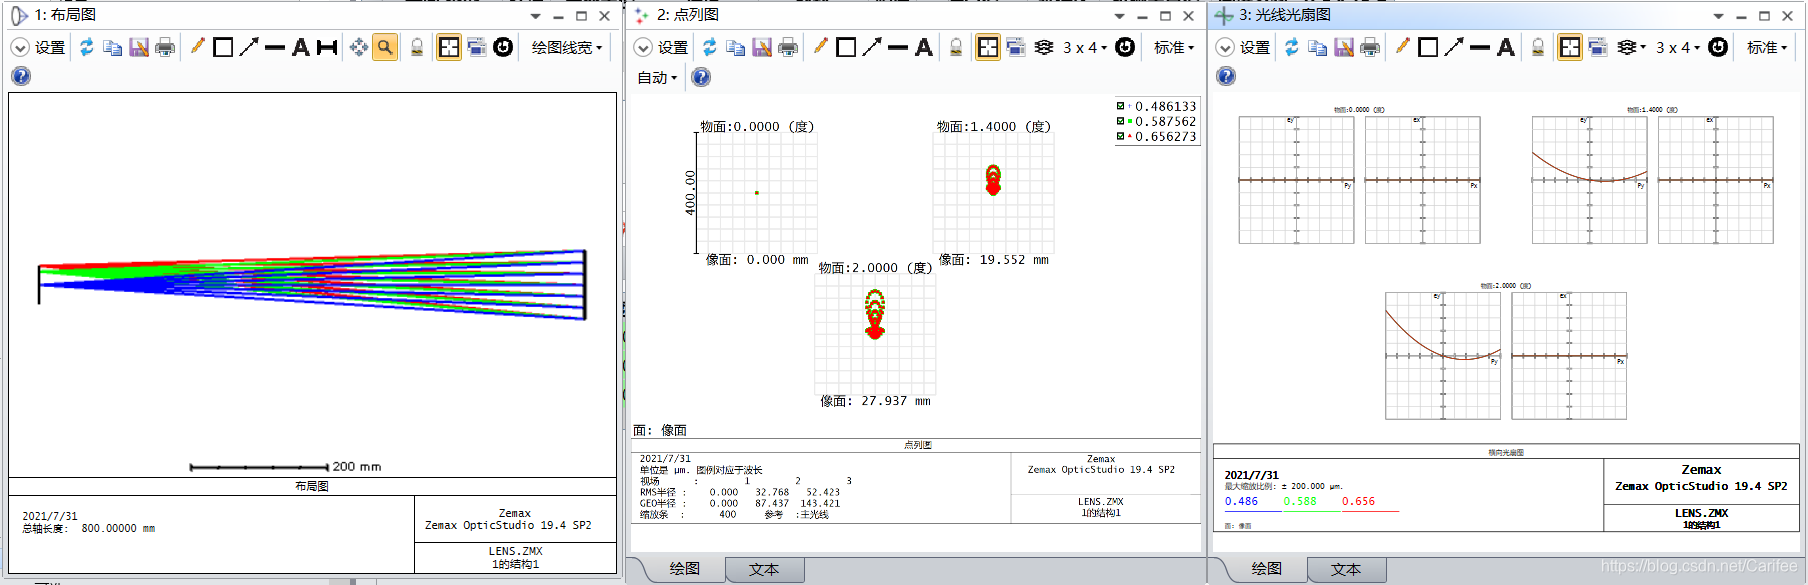This screenshot has width=1808, height=585.
Task: Choose the pan/move tool in 布局图
Action: tap(359, 47)
